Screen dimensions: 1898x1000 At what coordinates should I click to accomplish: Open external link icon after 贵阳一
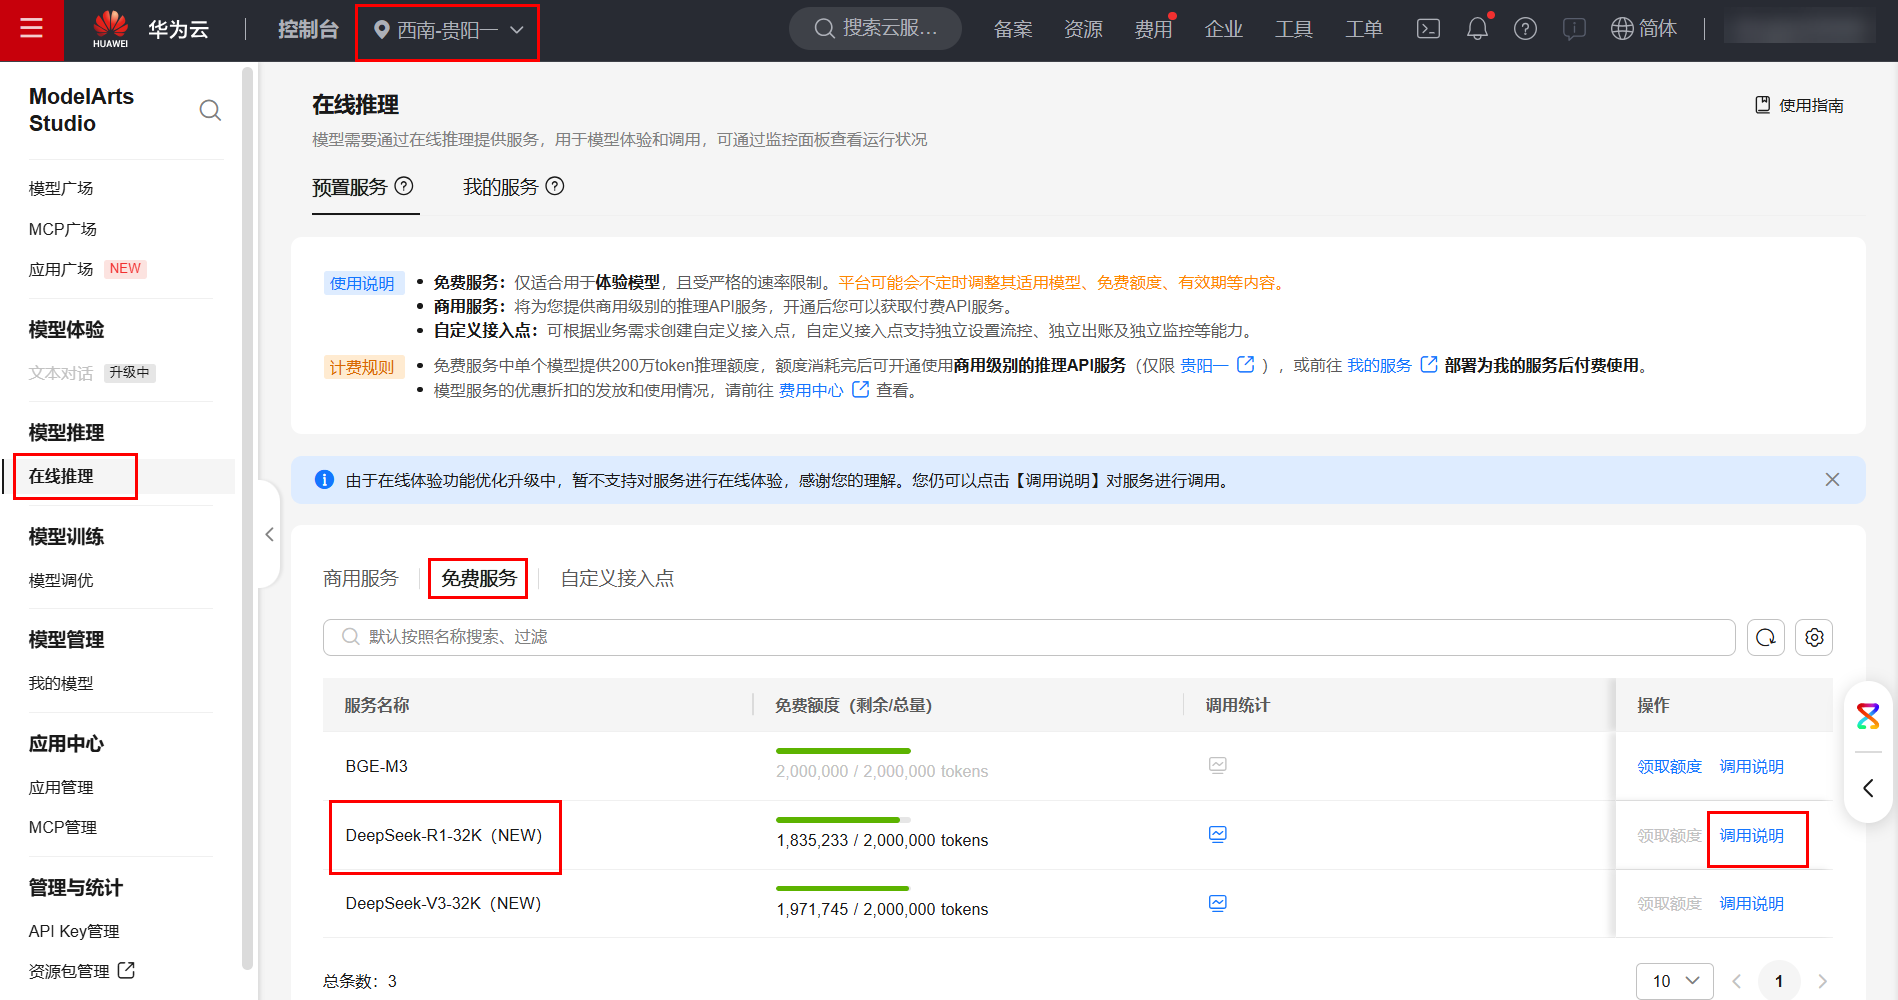click(x=1246, y=365)
